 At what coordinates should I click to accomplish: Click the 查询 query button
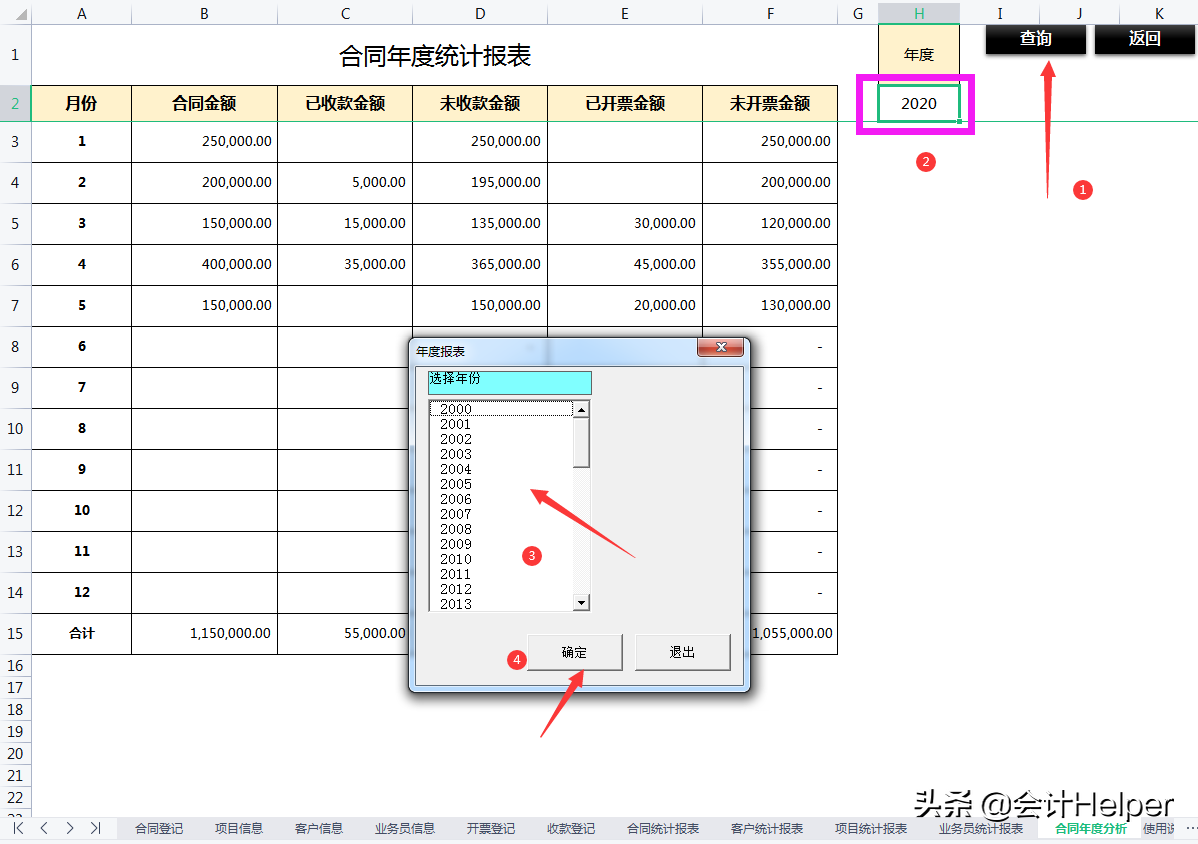click(x=1035, y=40)
